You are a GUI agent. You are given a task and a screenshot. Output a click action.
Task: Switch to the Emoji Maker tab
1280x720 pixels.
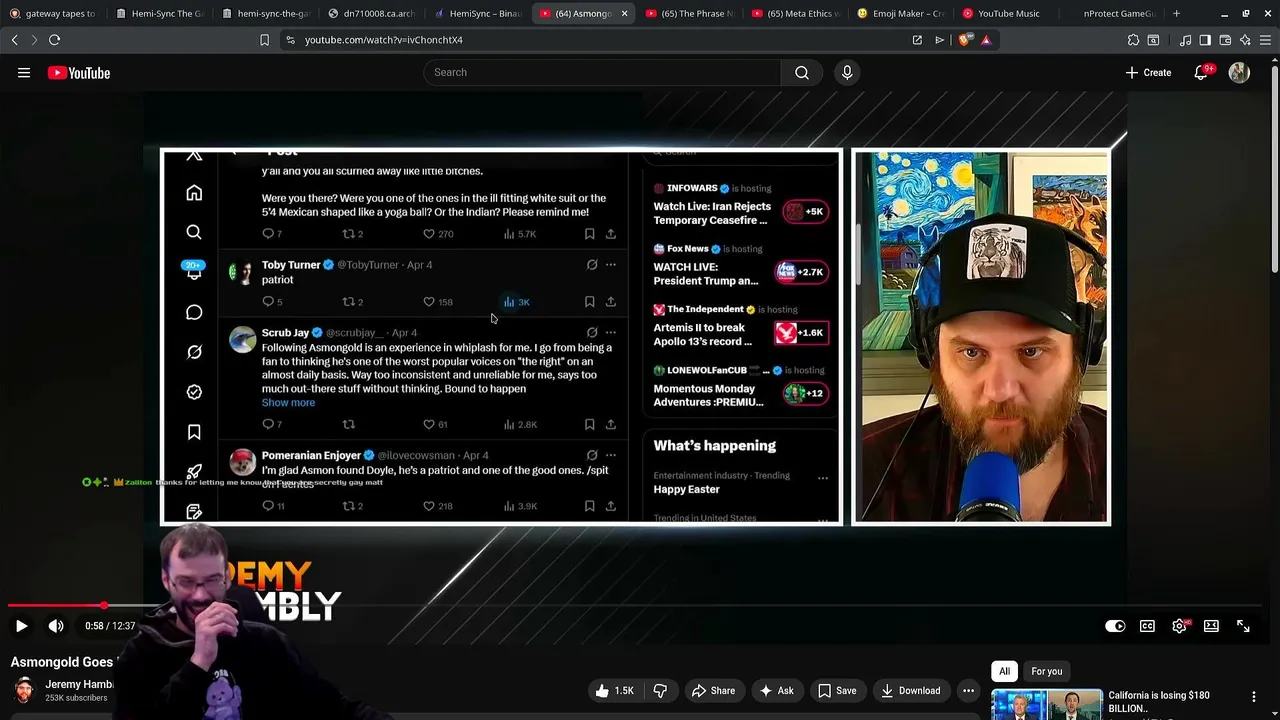click(901, 13)
